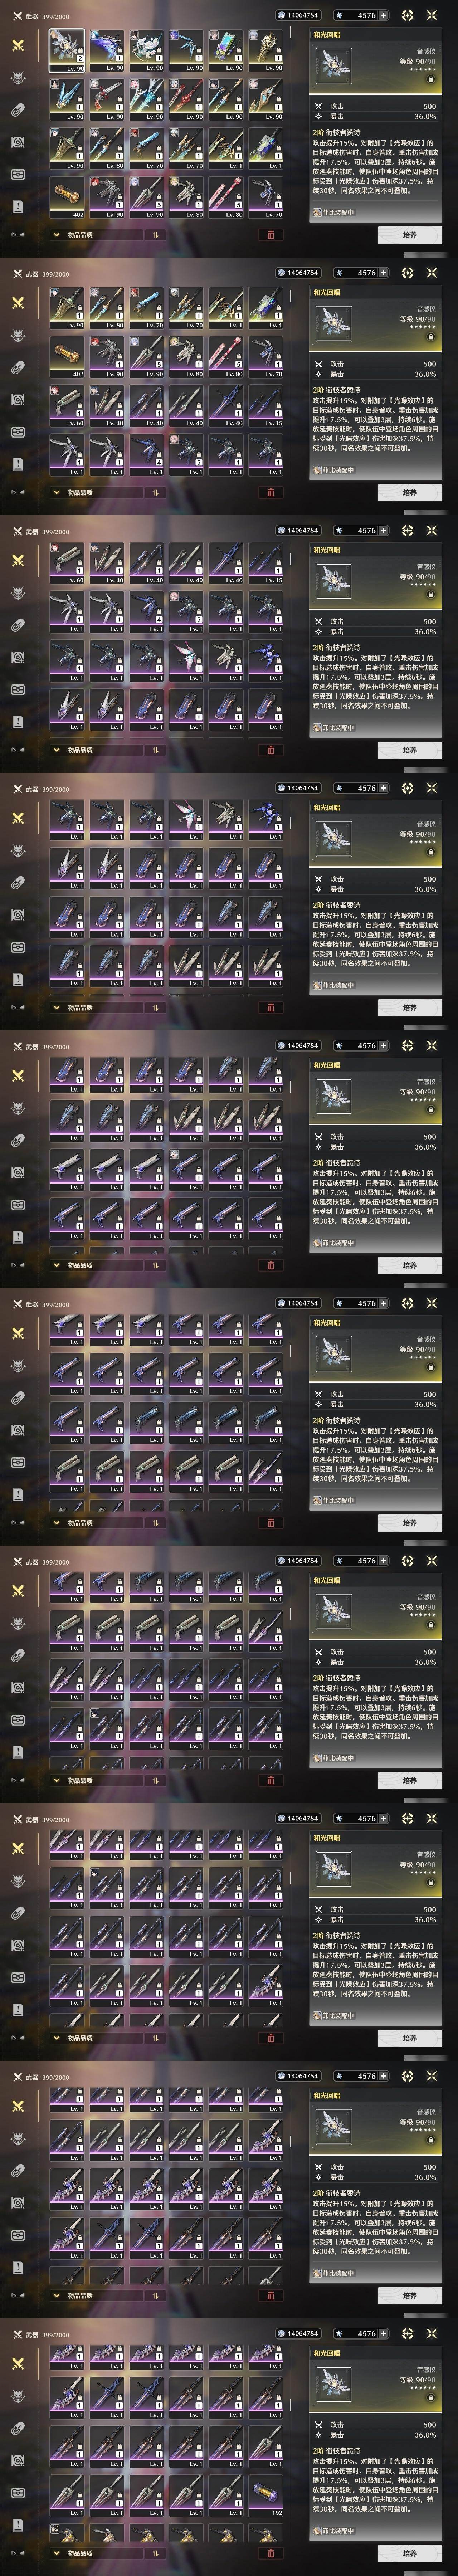
Task: Switch to the supplies tab in topmost sidebar
Action: pyautogui.click(x=17, y=174)
